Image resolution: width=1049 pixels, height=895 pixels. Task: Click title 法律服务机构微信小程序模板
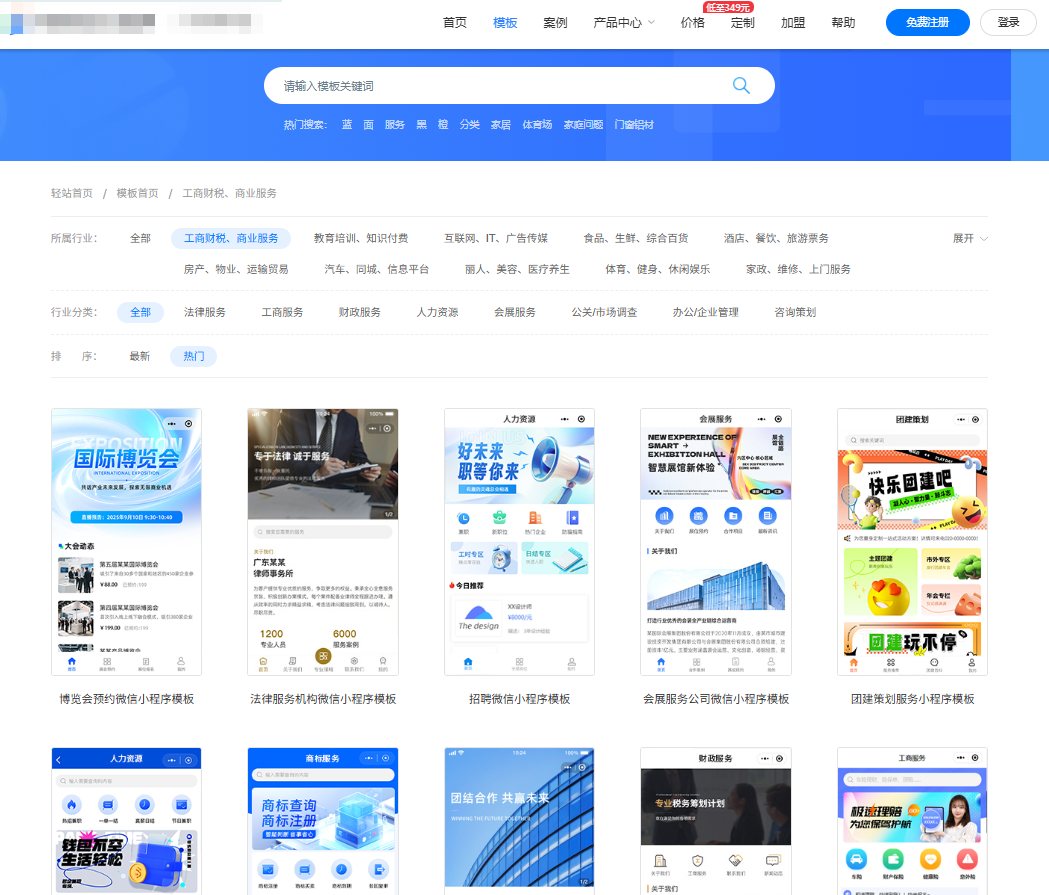pos(323,699)
